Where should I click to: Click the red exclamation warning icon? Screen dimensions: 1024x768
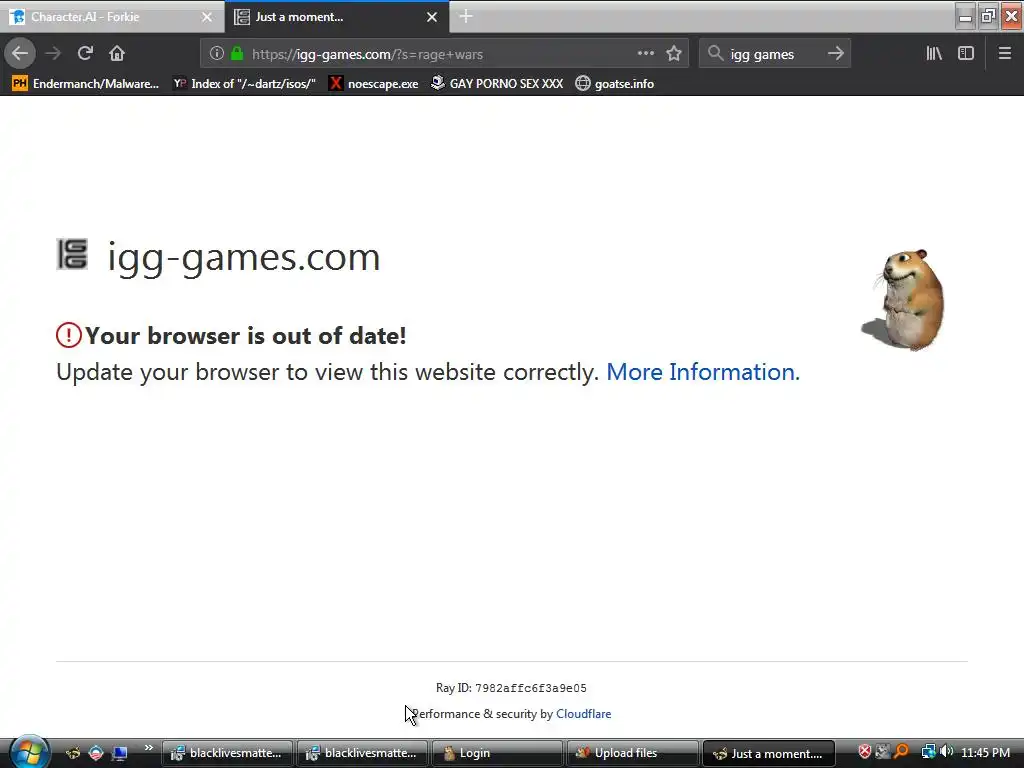[69, 335]
